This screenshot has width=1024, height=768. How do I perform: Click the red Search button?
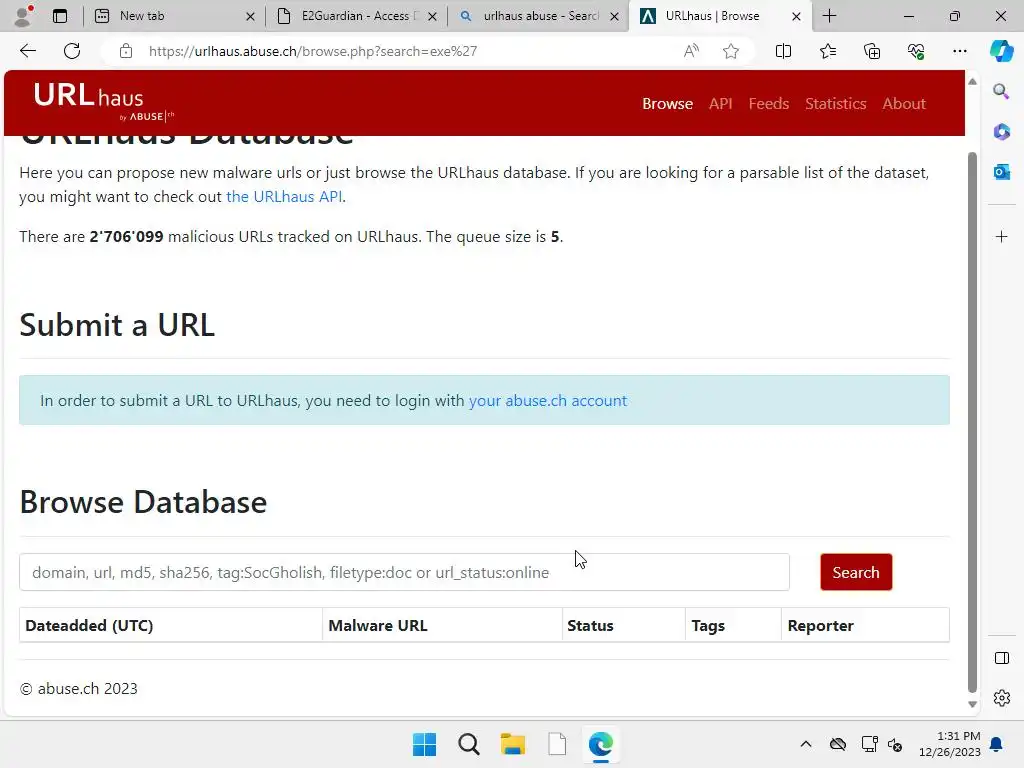(x=856, y=572)
